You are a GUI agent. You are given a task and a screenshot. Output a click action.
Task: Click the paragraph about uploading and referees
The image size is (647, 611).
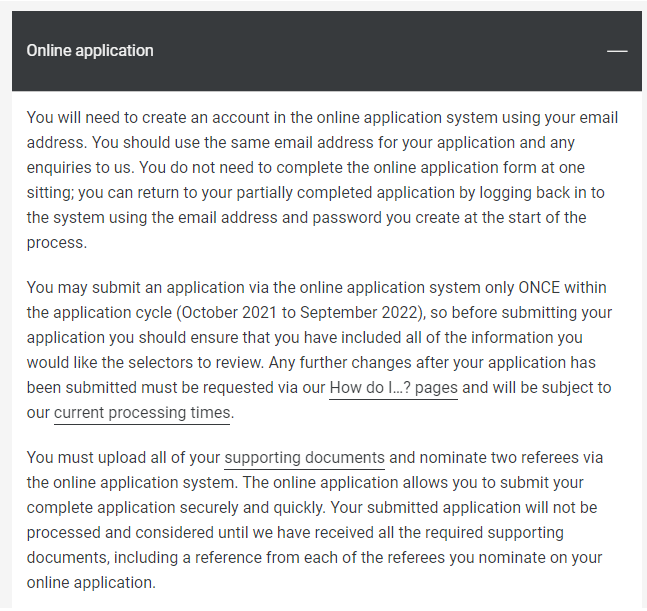click(322, 520)
